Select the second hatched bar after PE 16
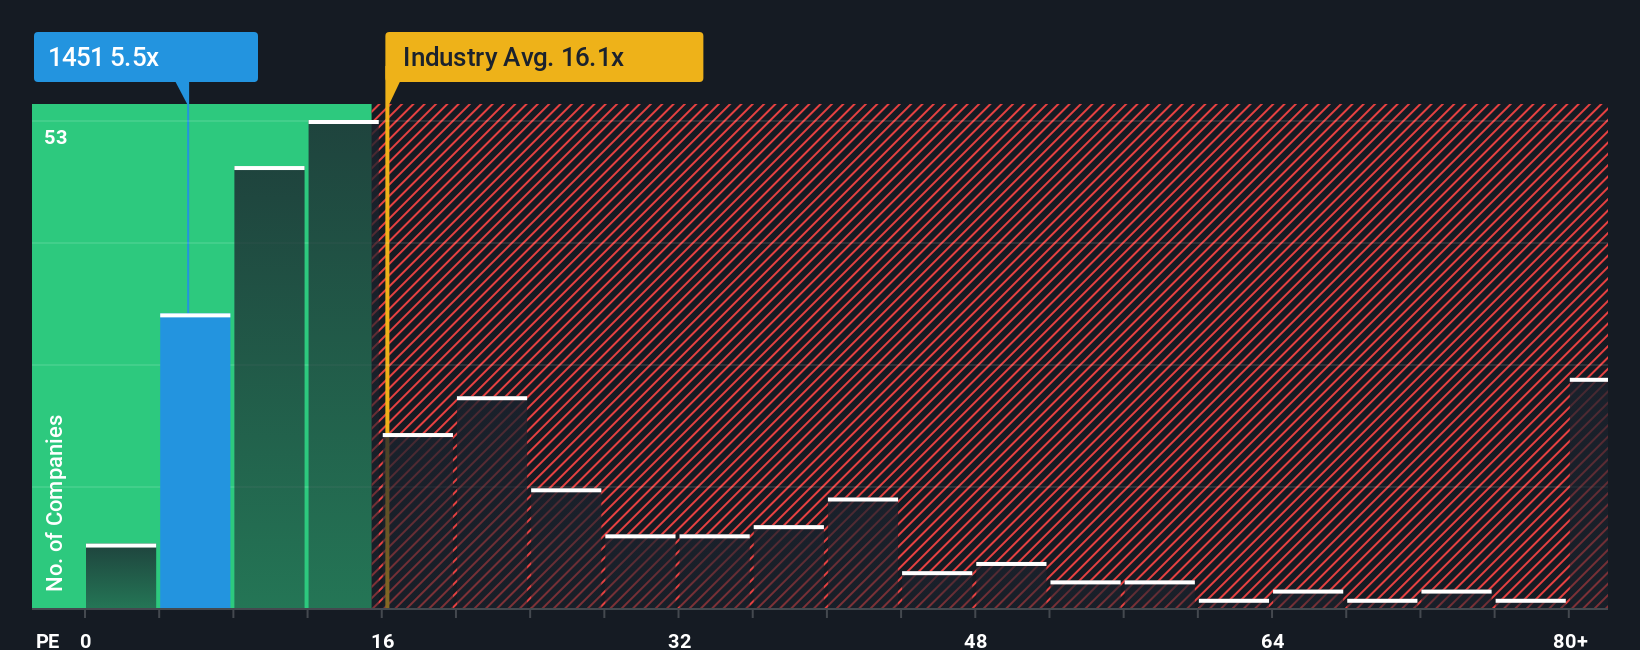The height and width of the screenshot is (650, 1640). click(492, 502)
